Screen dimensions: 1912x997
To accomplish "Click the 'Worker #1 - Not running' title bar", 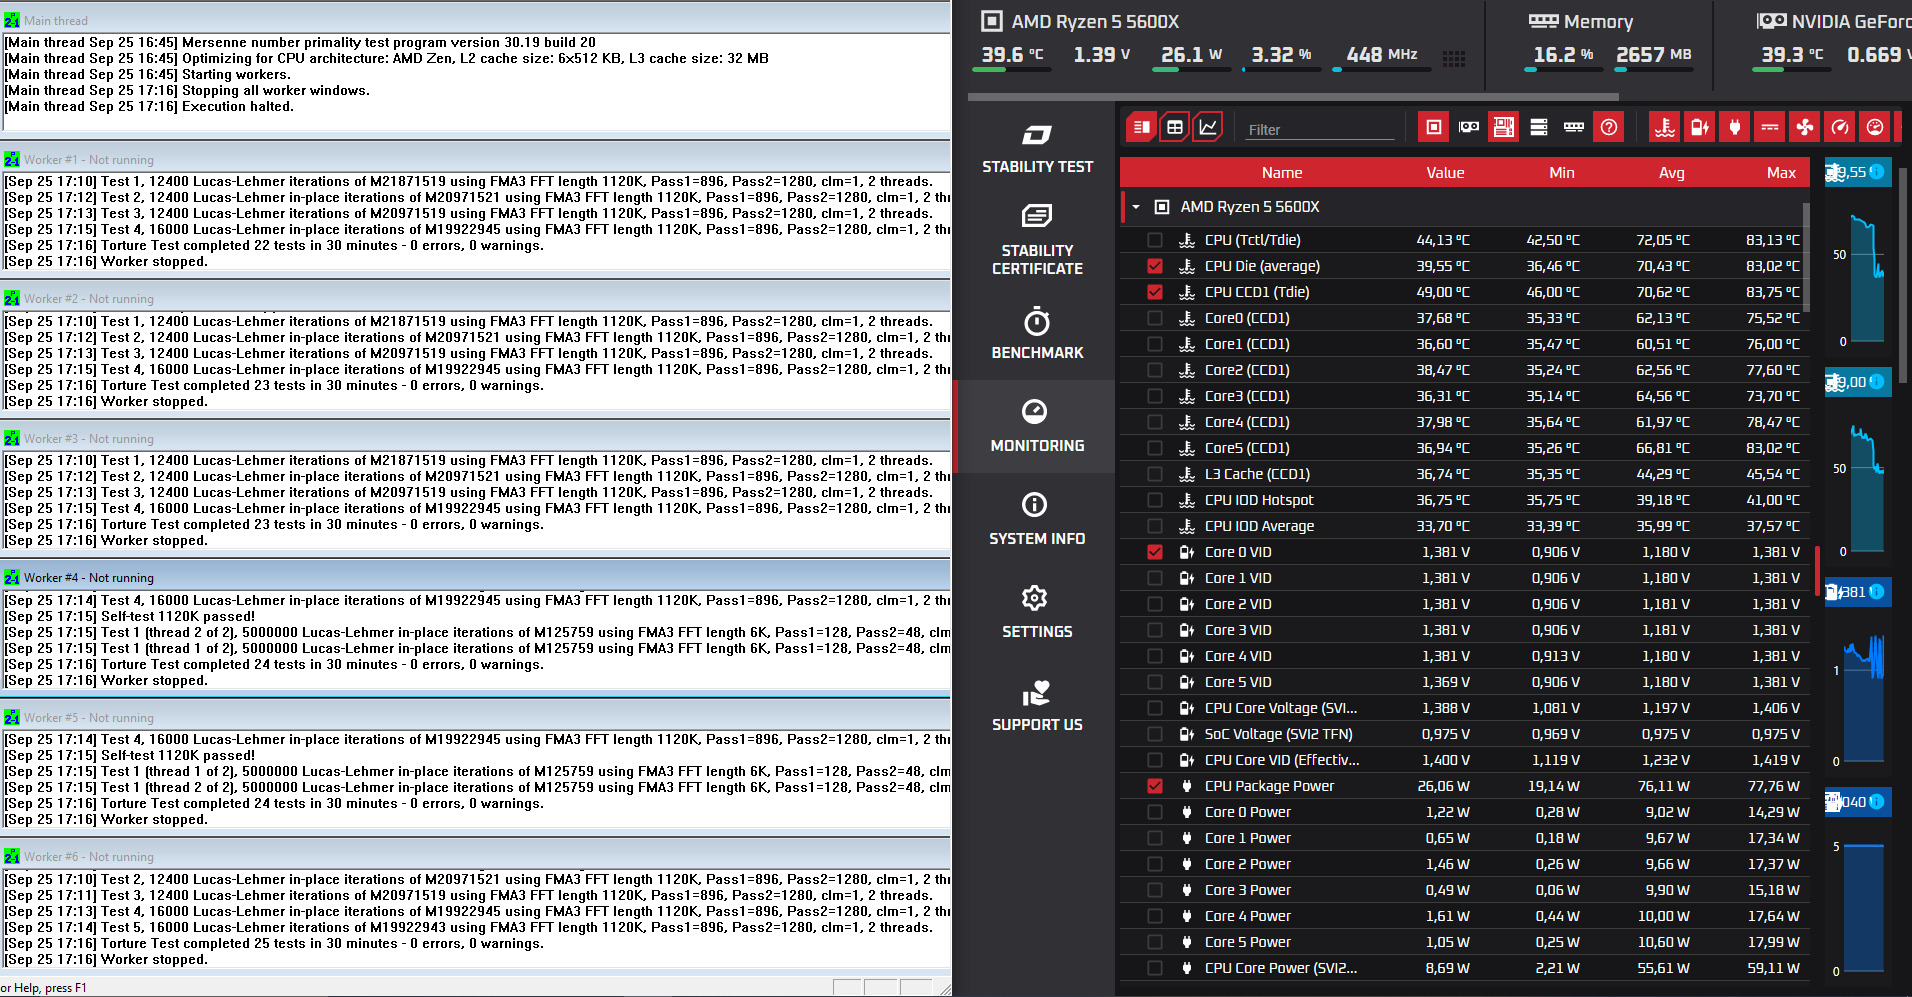I will pyautogui.click(x=475, y=159).
